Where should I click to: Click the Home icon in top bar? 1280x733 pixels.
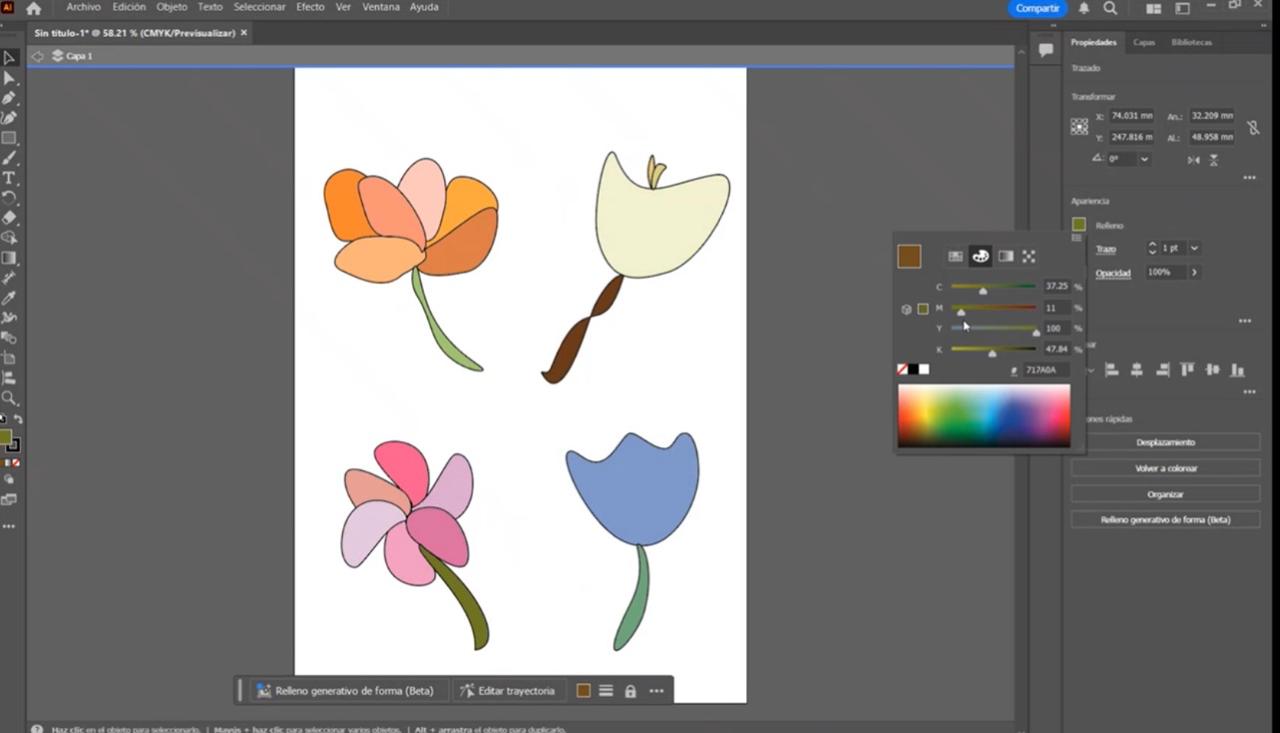coord(33,8)
